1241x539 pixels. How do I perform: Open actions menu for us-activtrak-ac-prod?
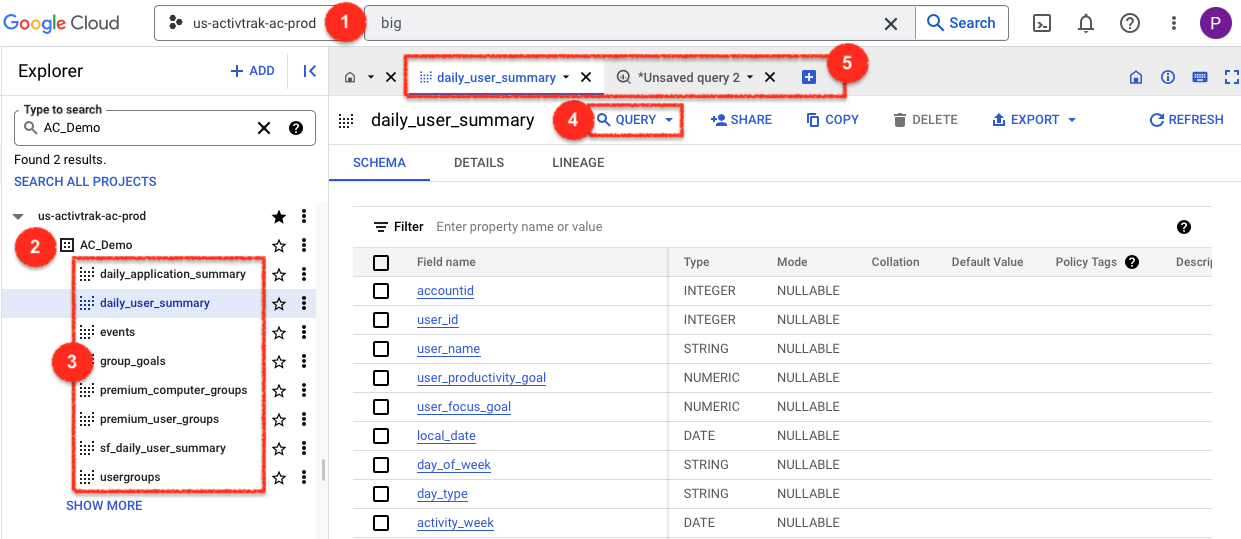(x=304, y=216)
